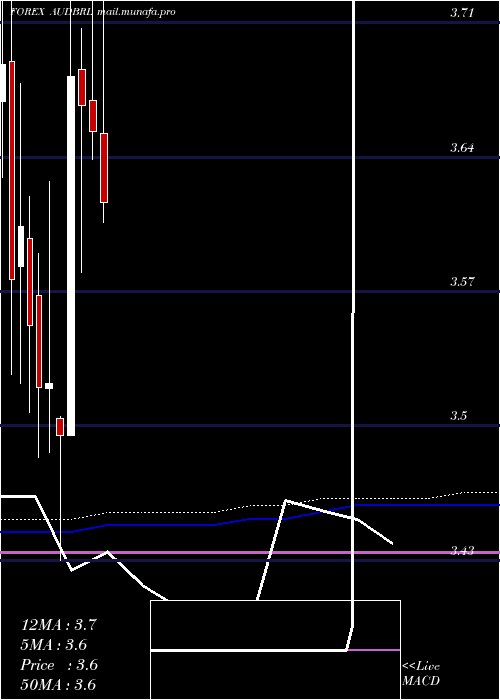Click the '50MA : 3.6' readout

click(x=58, y=685)
